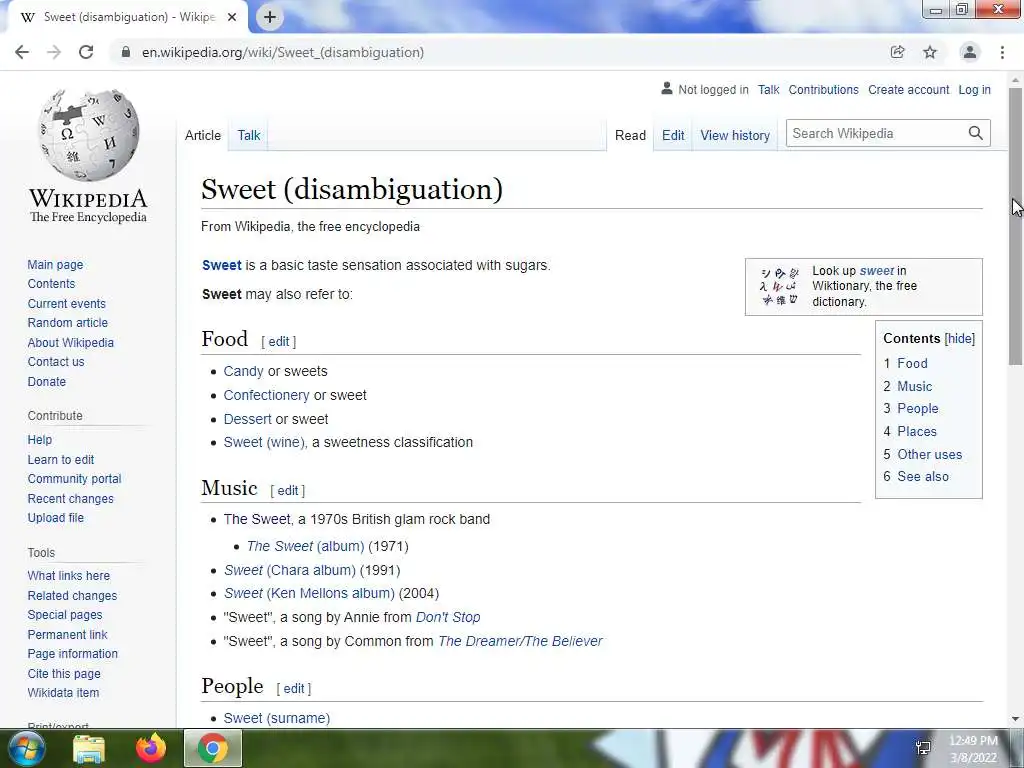Open the Candy article link
Viewport: 1024px width, 768px height.
(244, 371)
